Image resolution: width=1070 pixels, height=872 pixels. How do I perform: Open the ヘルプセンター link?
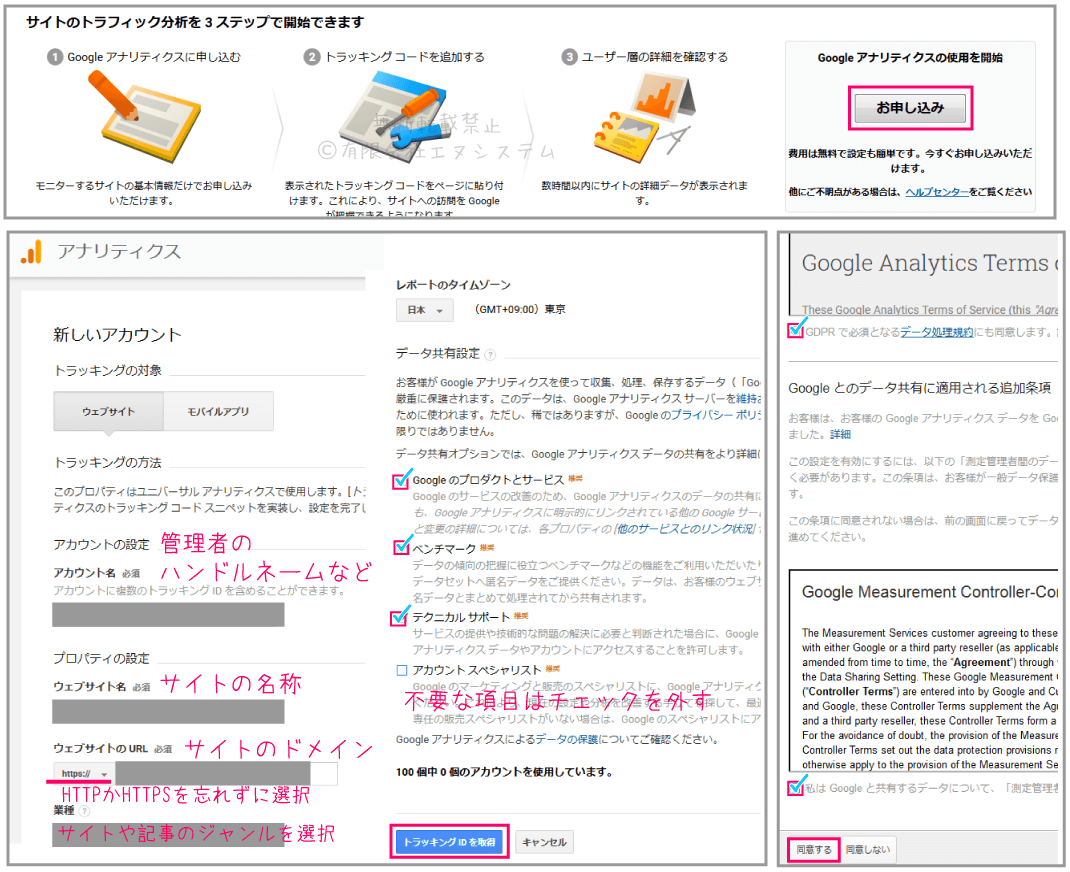pos(937,192)
